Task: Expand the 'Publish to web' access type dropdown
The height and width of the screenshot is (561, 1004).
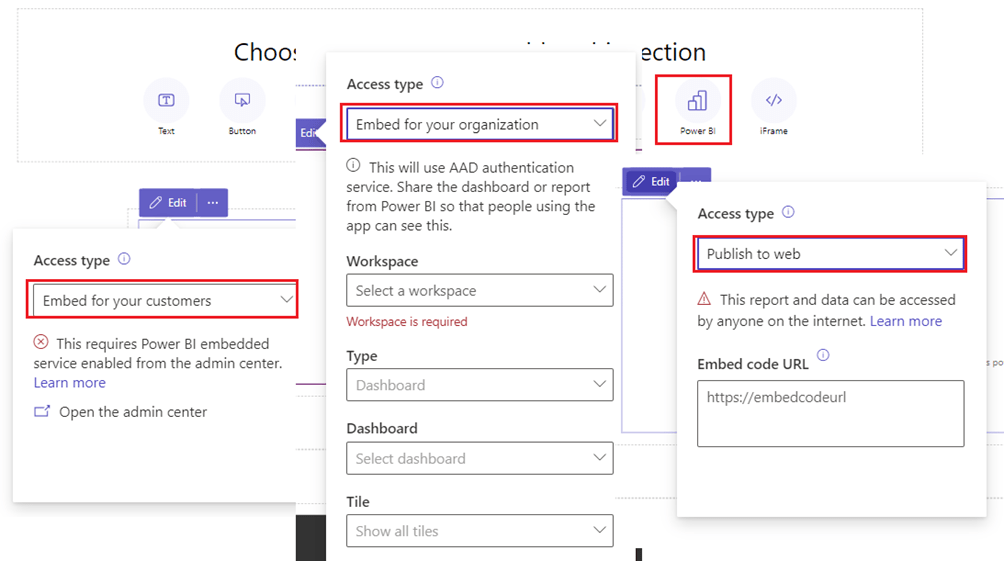Action: [x=830, y=254]
